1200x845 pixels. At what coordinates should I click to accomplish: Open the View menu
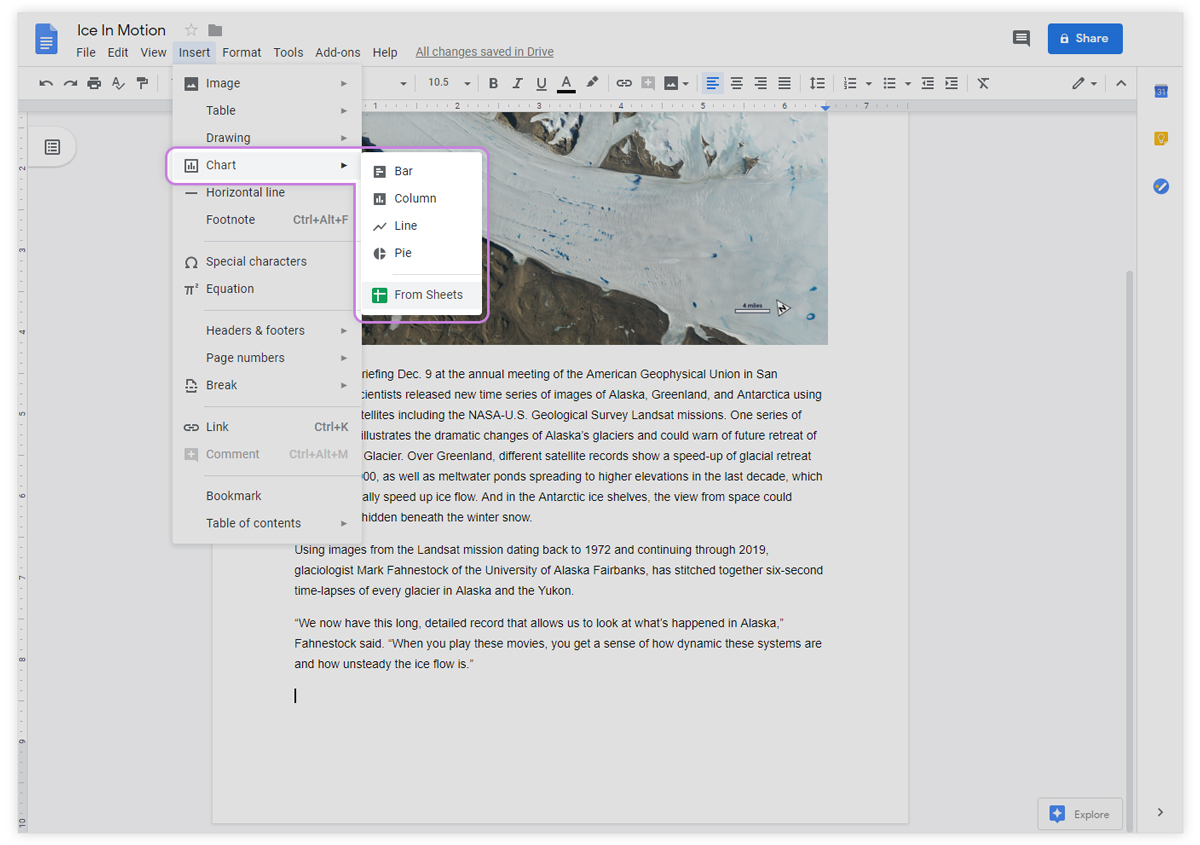(x=153, y=52)
